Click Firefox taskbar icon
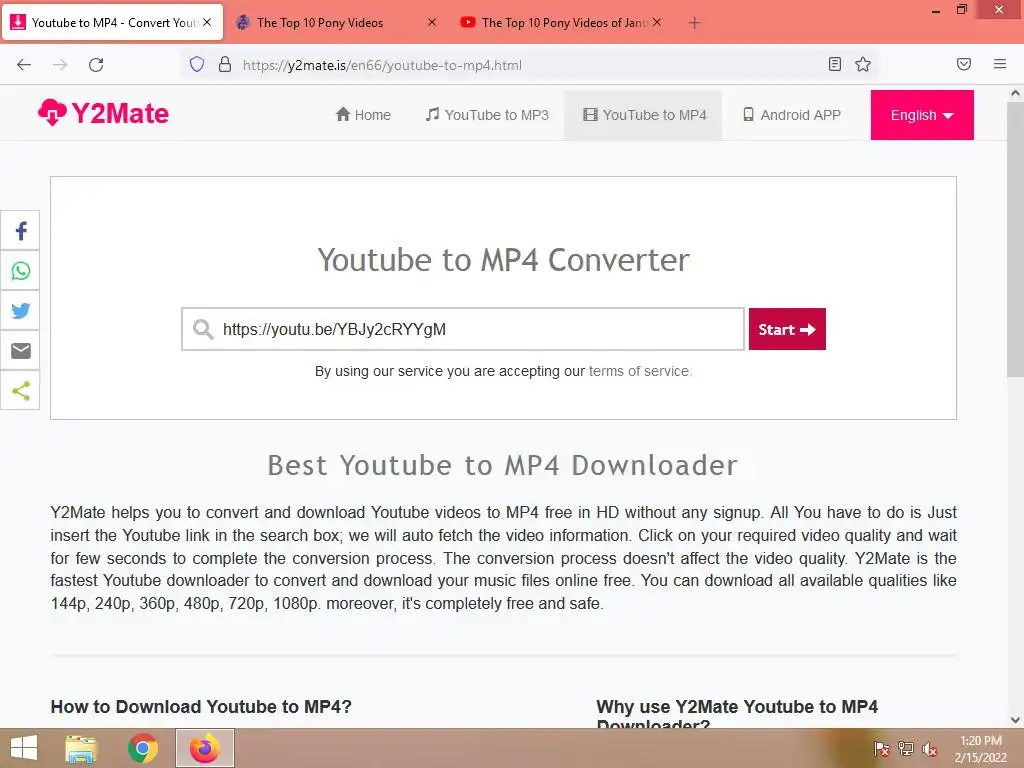 204,748
